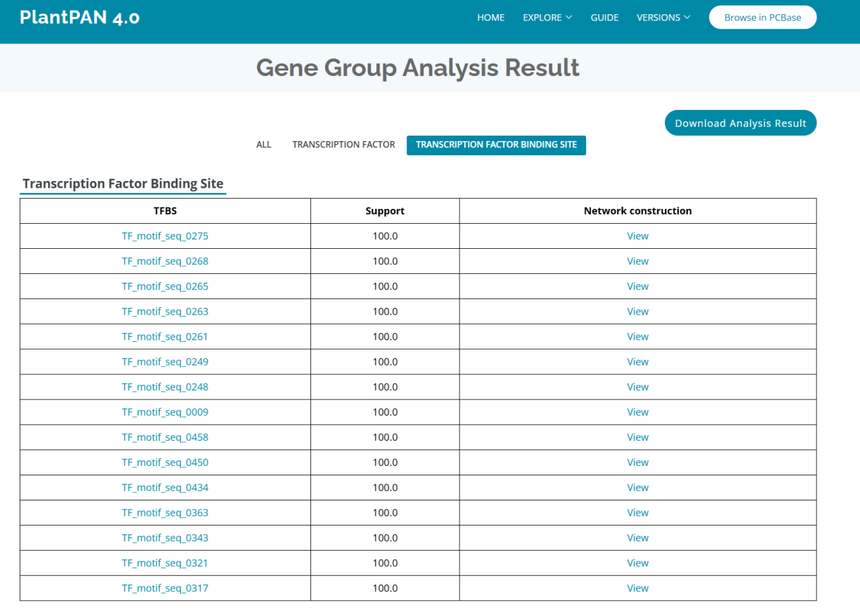Open the TF_motif_seq_0009 link

[x=165, y=412]
